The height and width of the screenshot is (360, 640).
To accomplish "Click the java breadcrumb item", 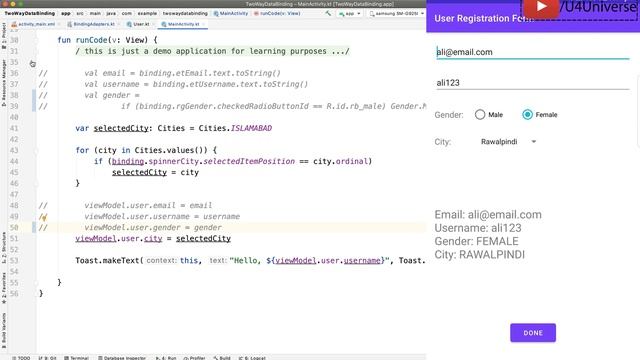I will tap(111, 13).
